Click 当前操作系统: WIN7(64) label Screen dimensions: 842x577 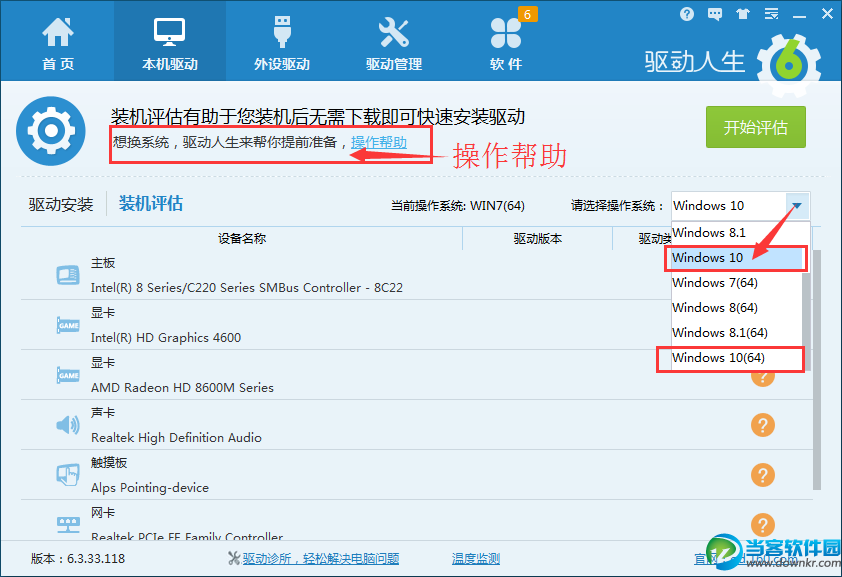pos(458,206)
